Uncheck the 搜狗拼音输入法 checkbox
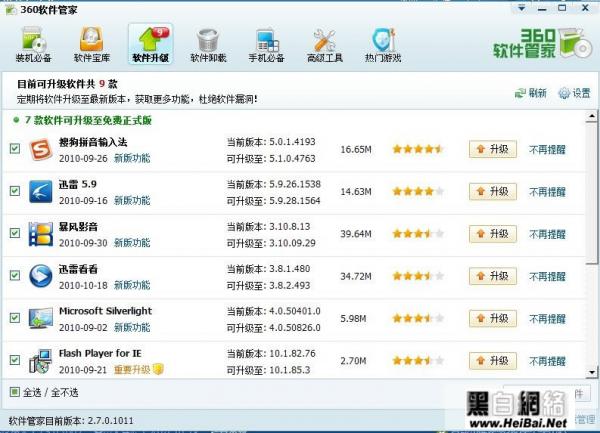 point(14,149)
